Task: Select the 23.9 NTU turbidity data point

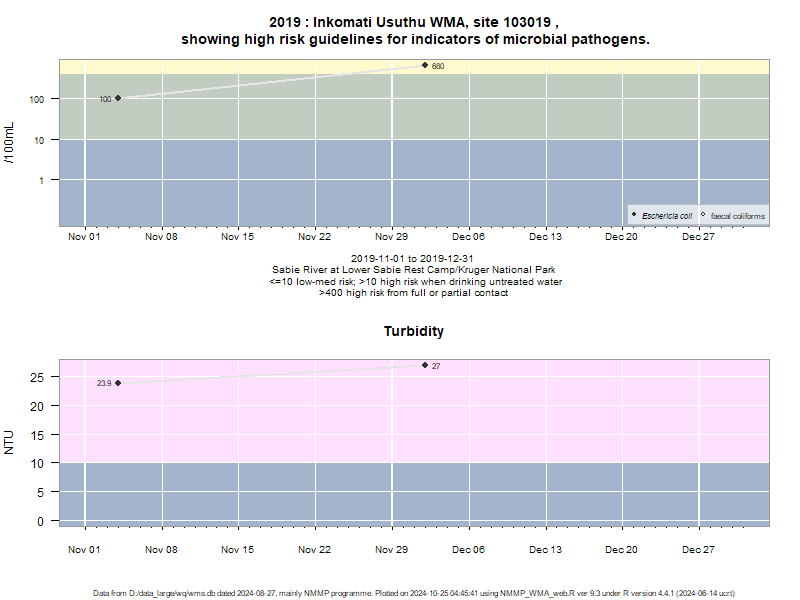Action: coord(118,383)
